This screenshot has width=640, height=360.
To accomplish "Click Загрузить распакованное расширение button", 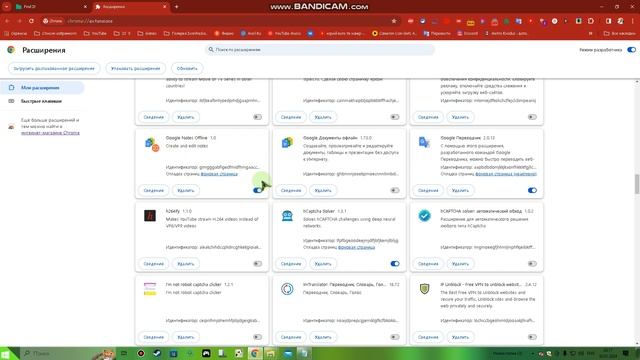I will point(54,68).
